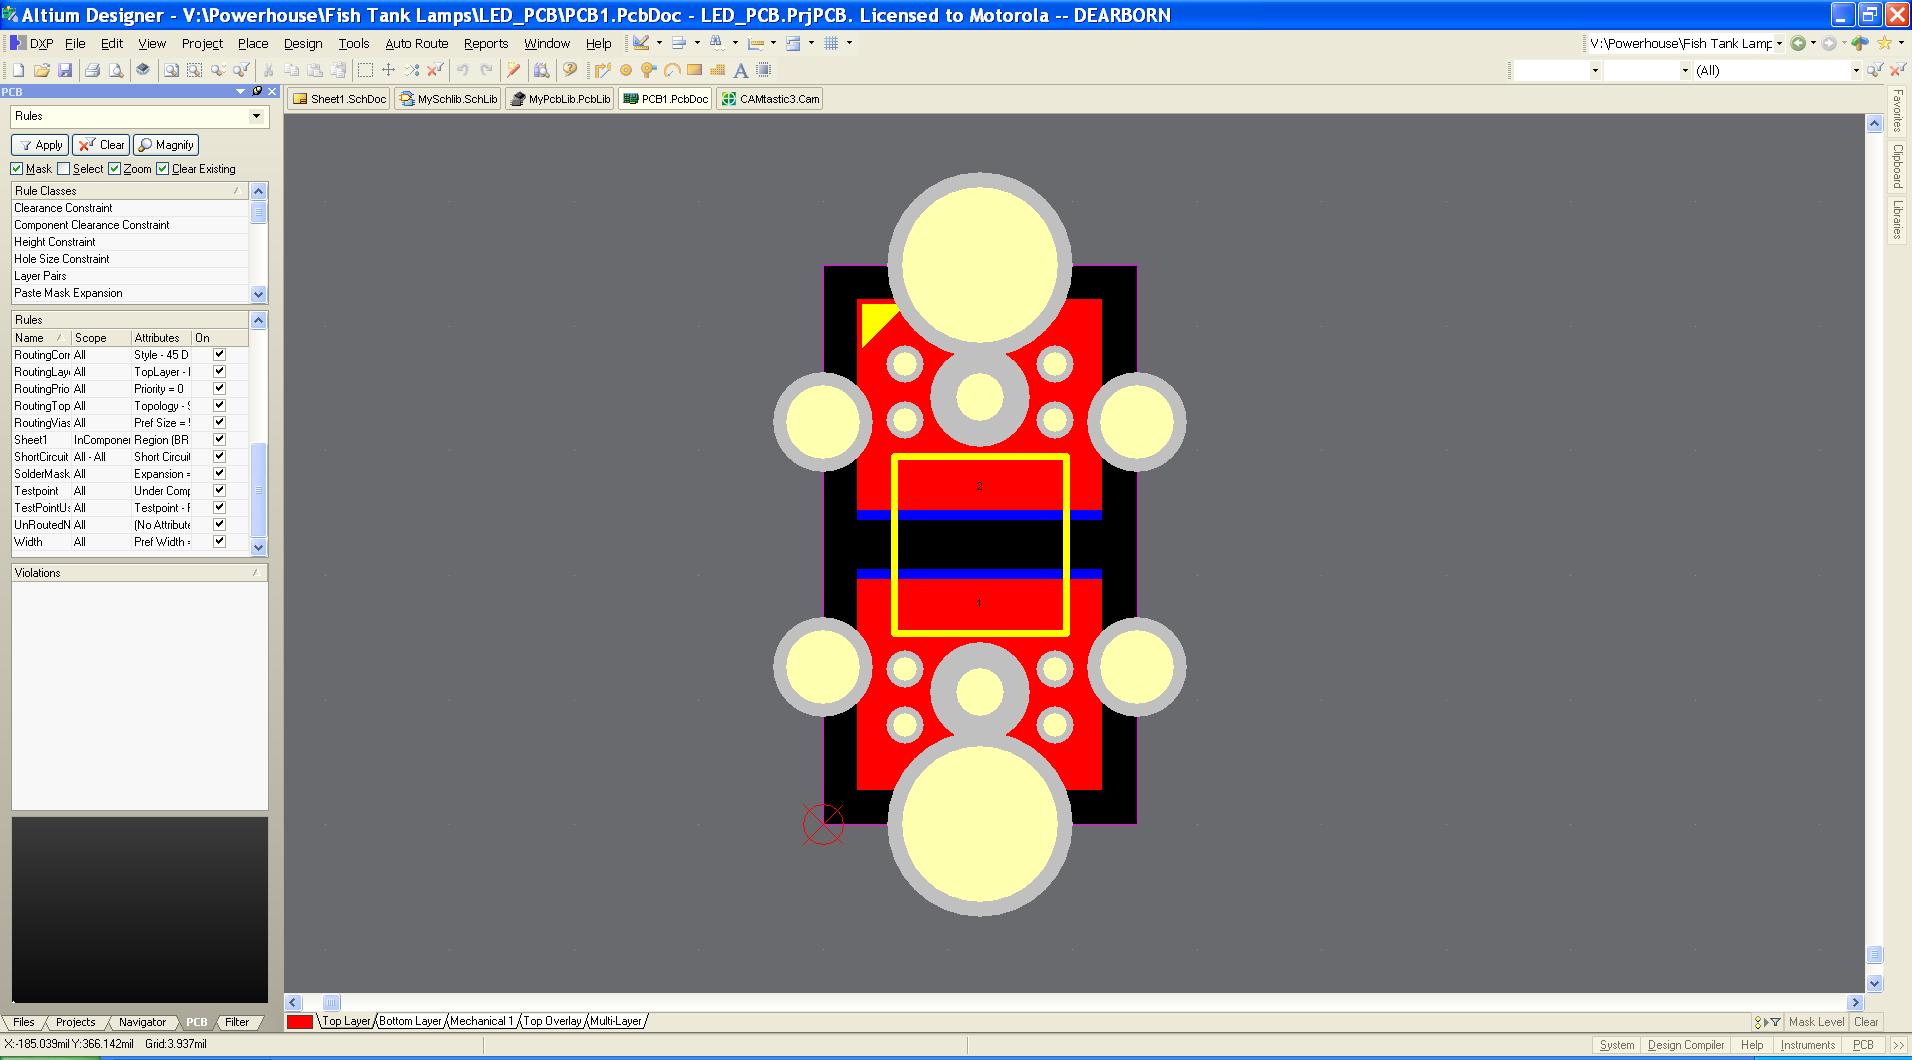Click the New document icon
The width and height of the screenshot is (1912, 1060).
coord(18,70)
